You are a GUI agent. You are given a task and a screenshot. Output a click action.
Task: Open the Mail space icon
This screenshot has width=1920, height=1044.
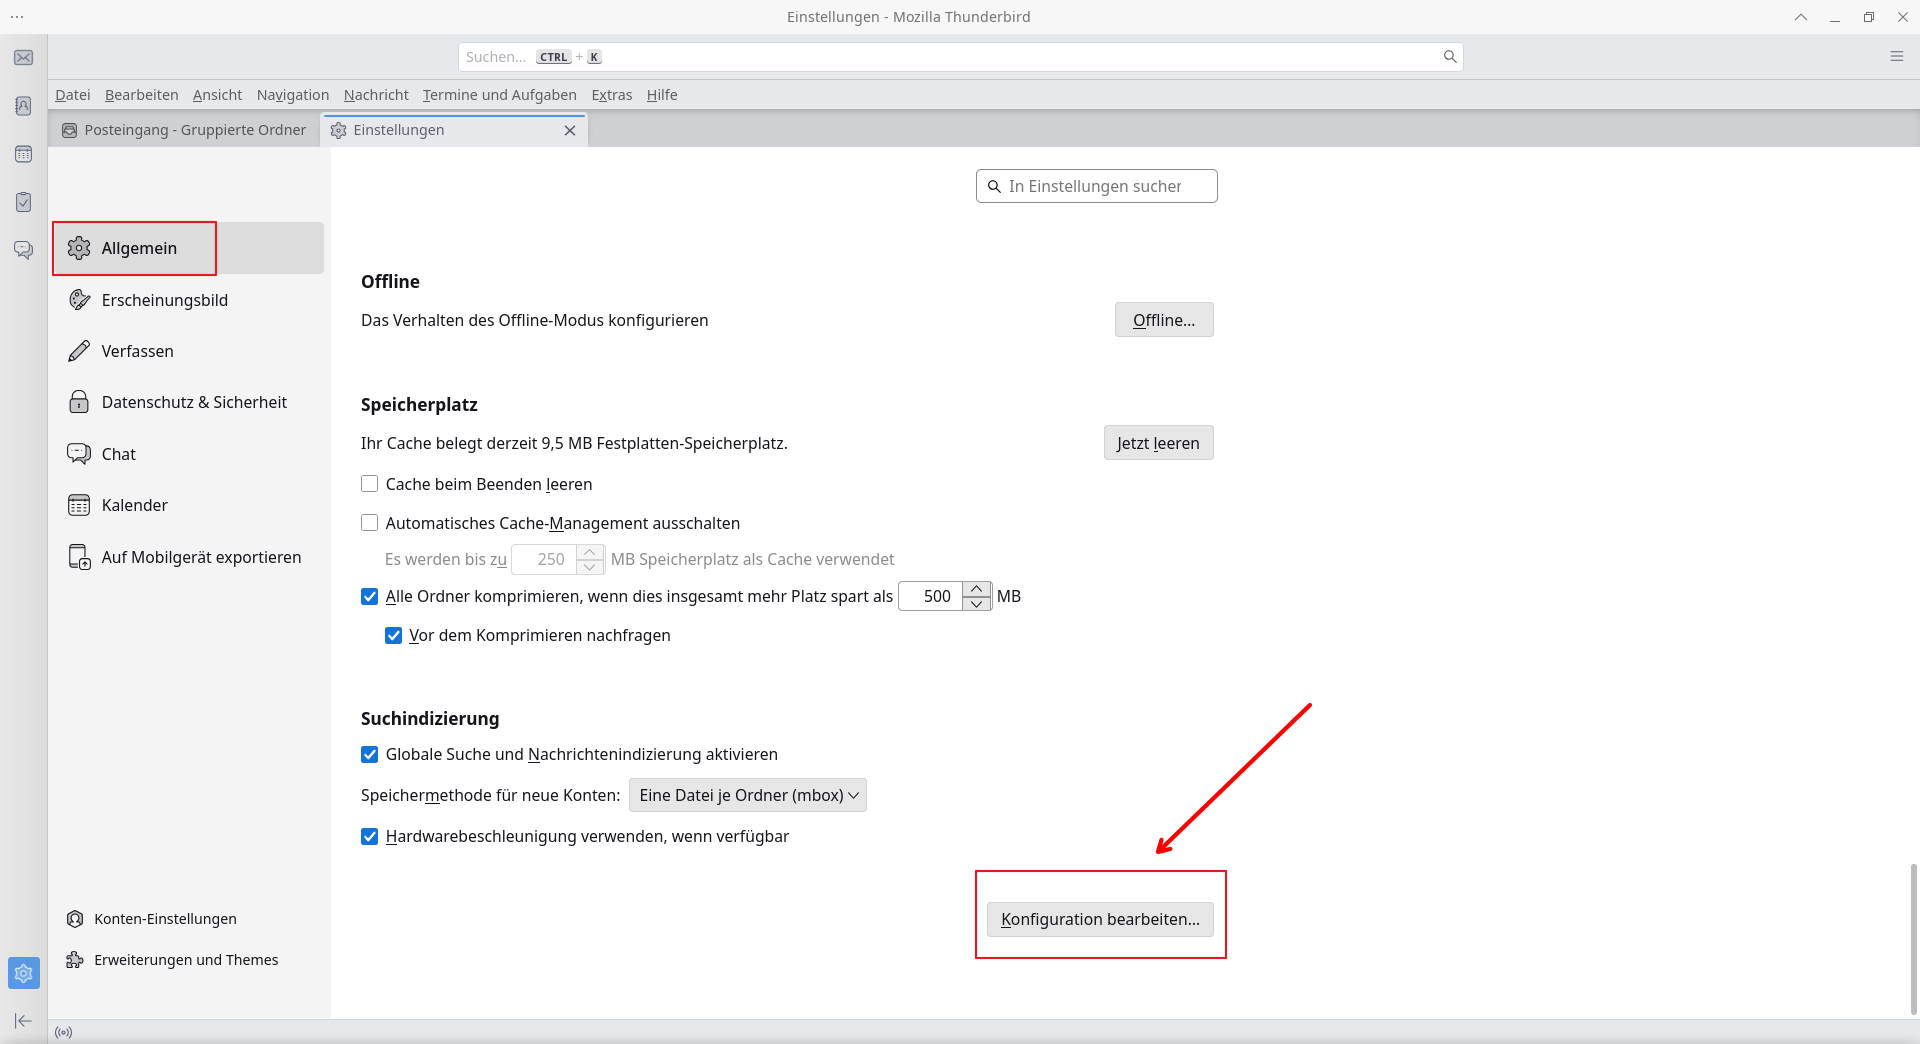pyautogui.click(x=23, y=58)
